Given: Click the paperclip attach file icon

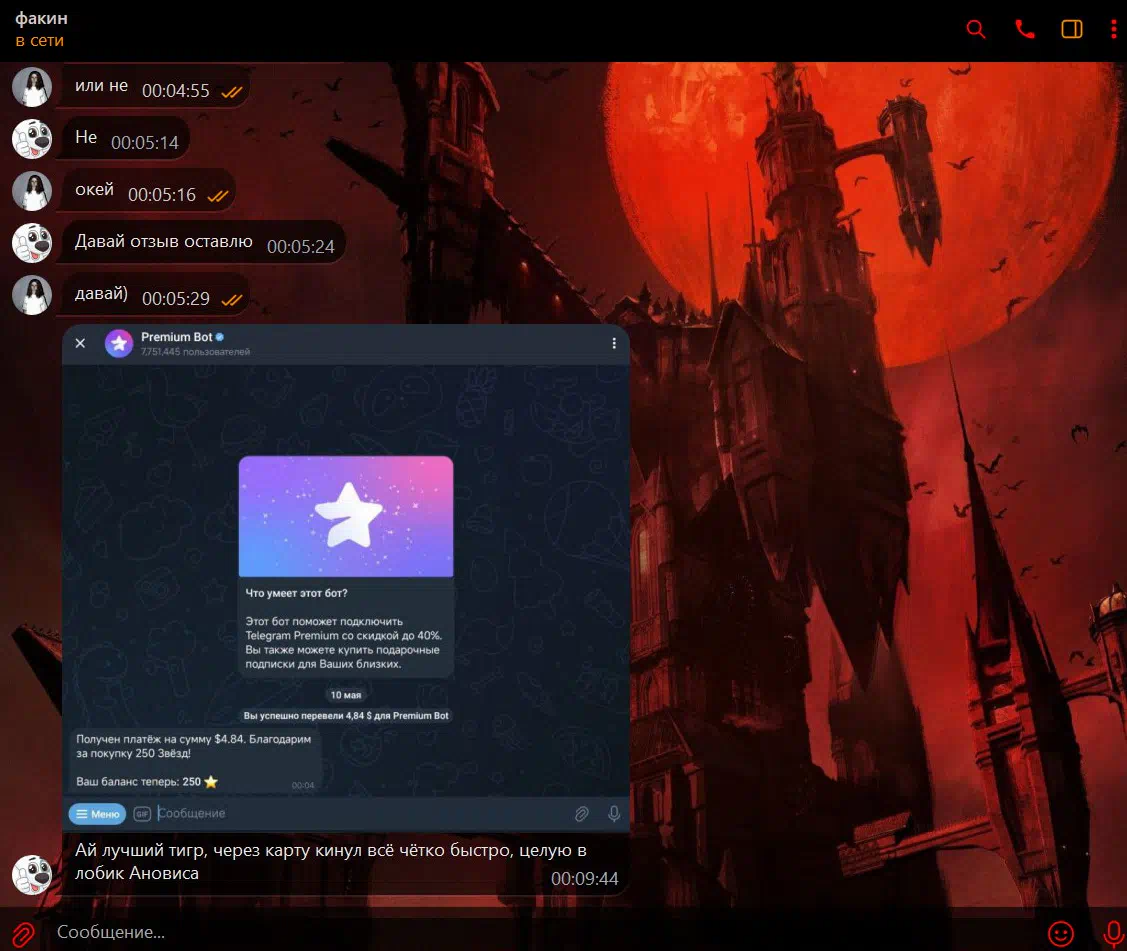Looking at the screenshot, I should 23,934.
